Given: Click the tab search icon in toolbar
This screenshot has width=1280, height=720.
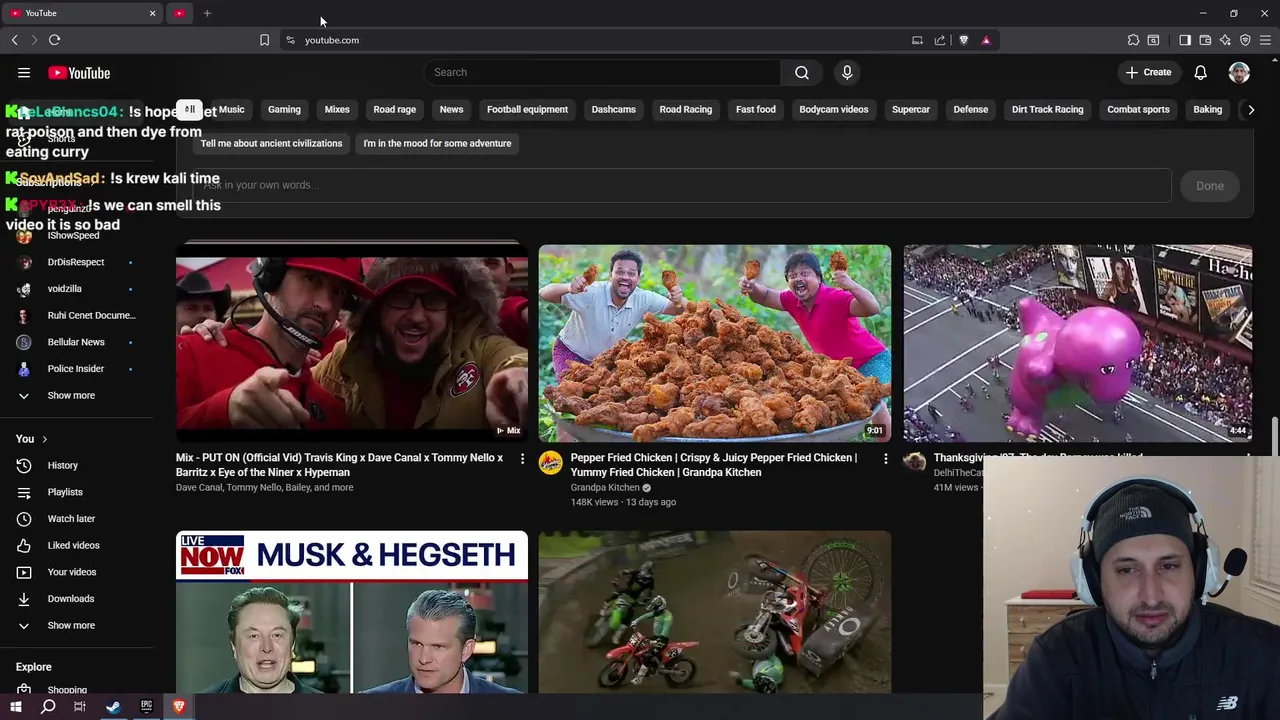Looking at the screenshot, I should point(1153,40).
